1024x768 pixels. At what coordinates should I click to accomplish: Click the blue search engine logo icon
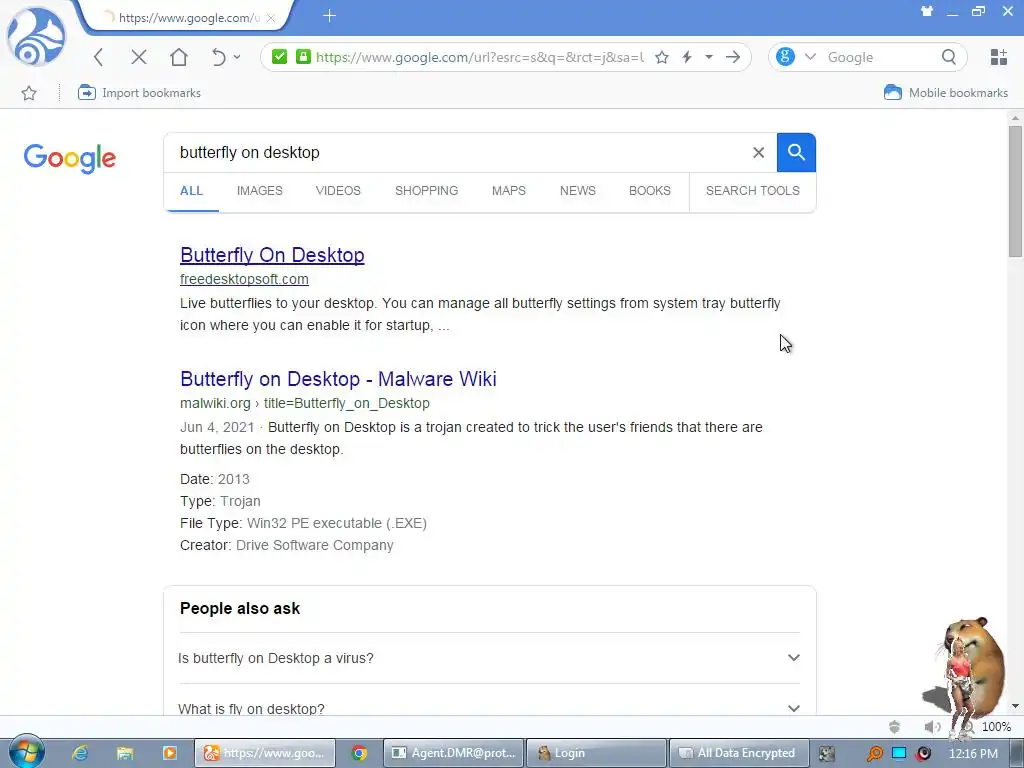[x=786, y=57]
